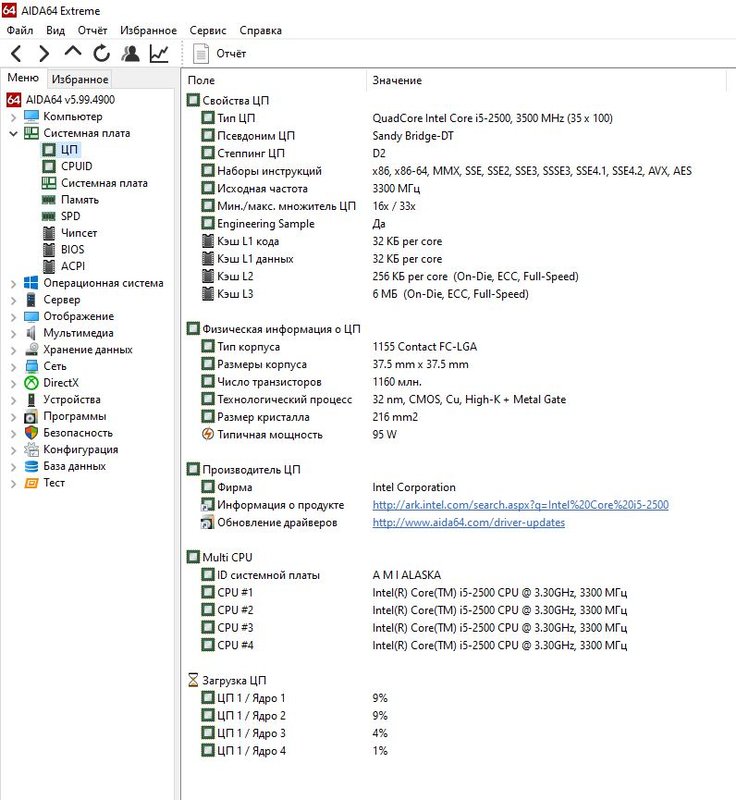Image resolution: width=736 pixels, height=800 pixels.
Task: Click the Хранение данных icon
Action: point(32,349)
